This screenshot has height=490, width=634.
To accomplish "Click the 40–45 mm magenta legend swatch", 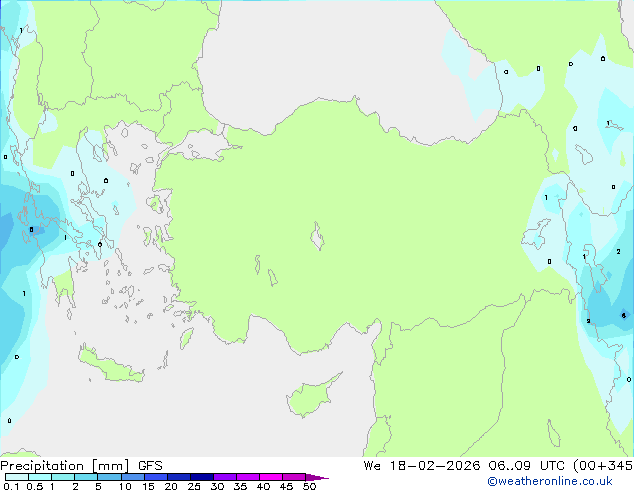I will coord(271,477).
